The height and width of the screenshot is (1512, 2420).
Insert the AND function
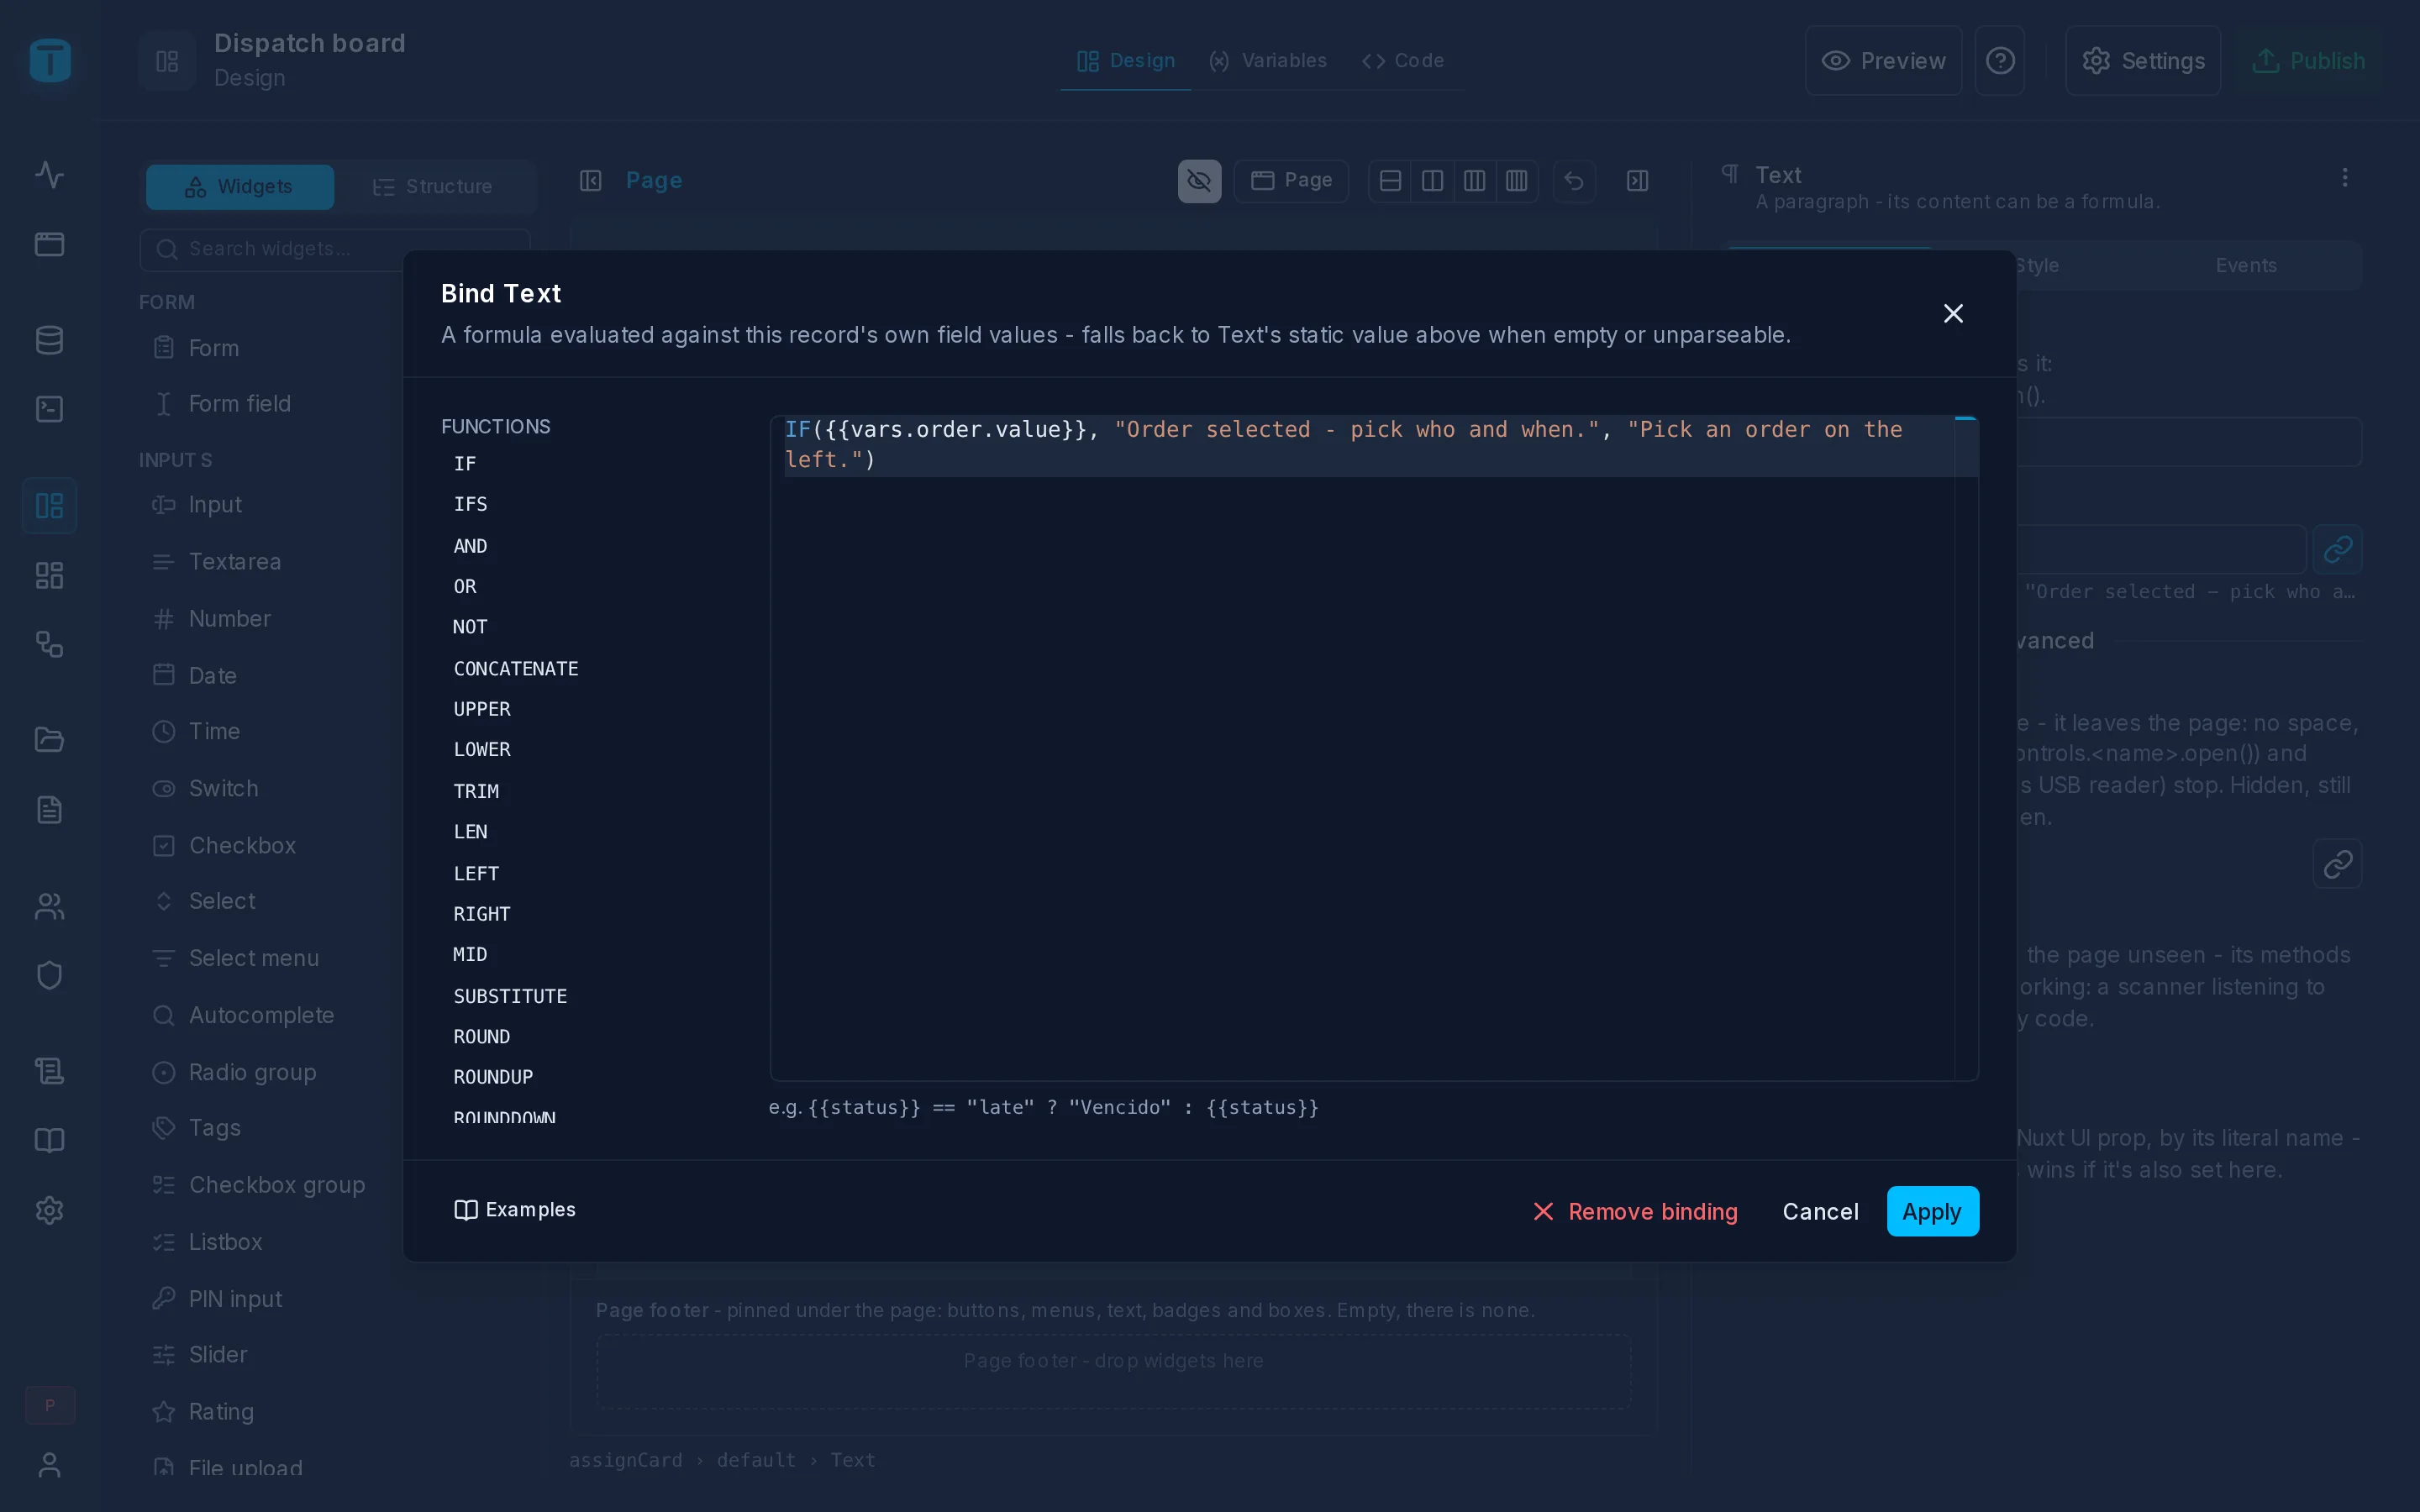tap(470, 546)
